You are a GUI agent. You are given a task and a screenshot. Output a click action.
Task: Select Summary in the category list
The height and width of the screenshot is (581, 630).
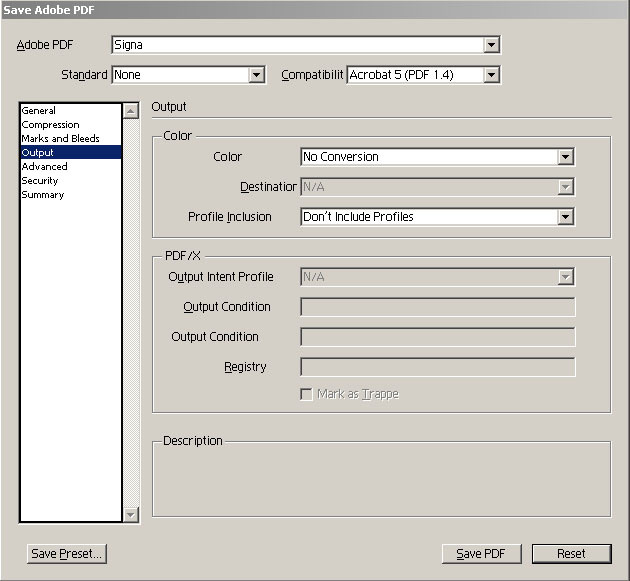(x=71, y=195)
